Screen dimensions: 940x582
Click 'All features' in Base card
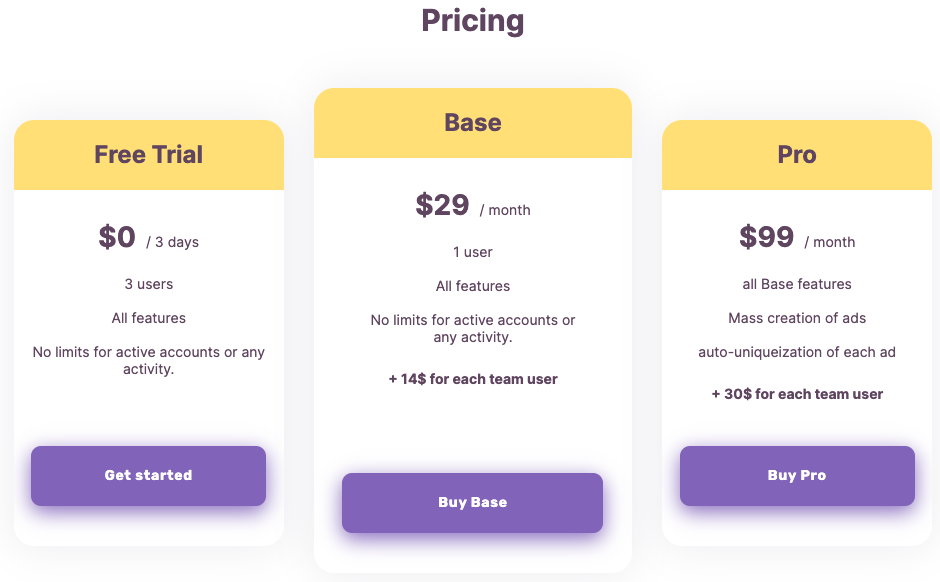point(473,286)
